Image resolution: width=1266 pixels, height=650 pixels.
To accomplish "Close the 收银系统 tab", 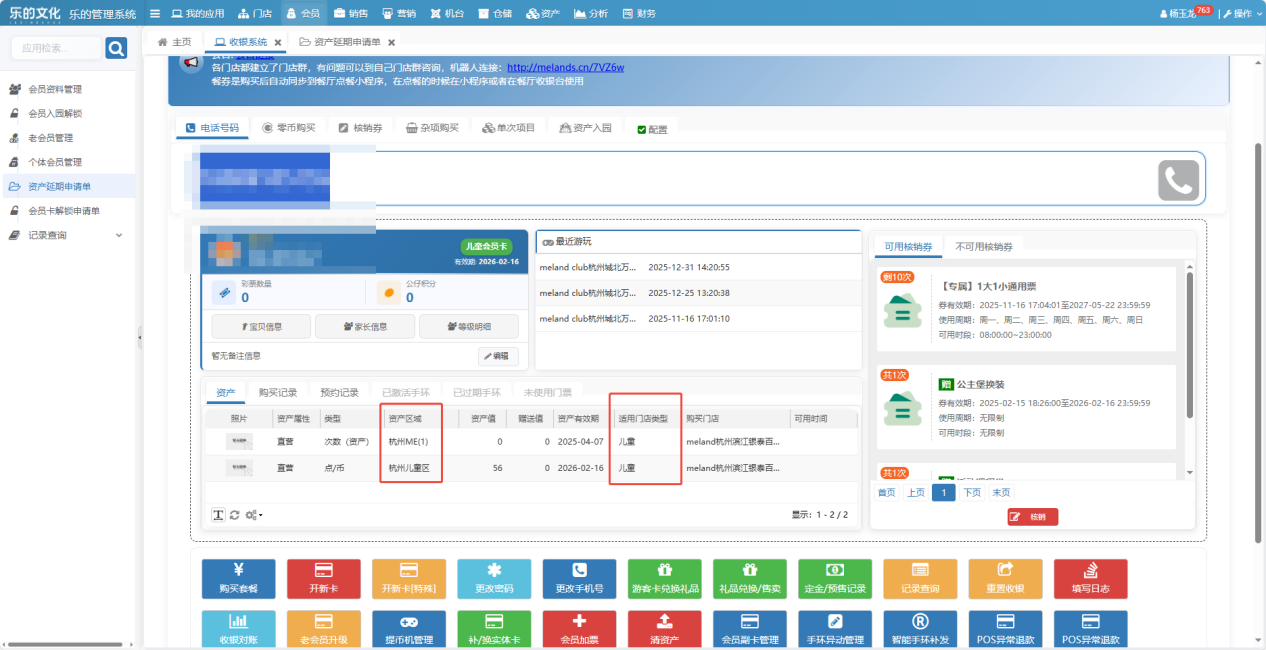I will tap(277, 42).
